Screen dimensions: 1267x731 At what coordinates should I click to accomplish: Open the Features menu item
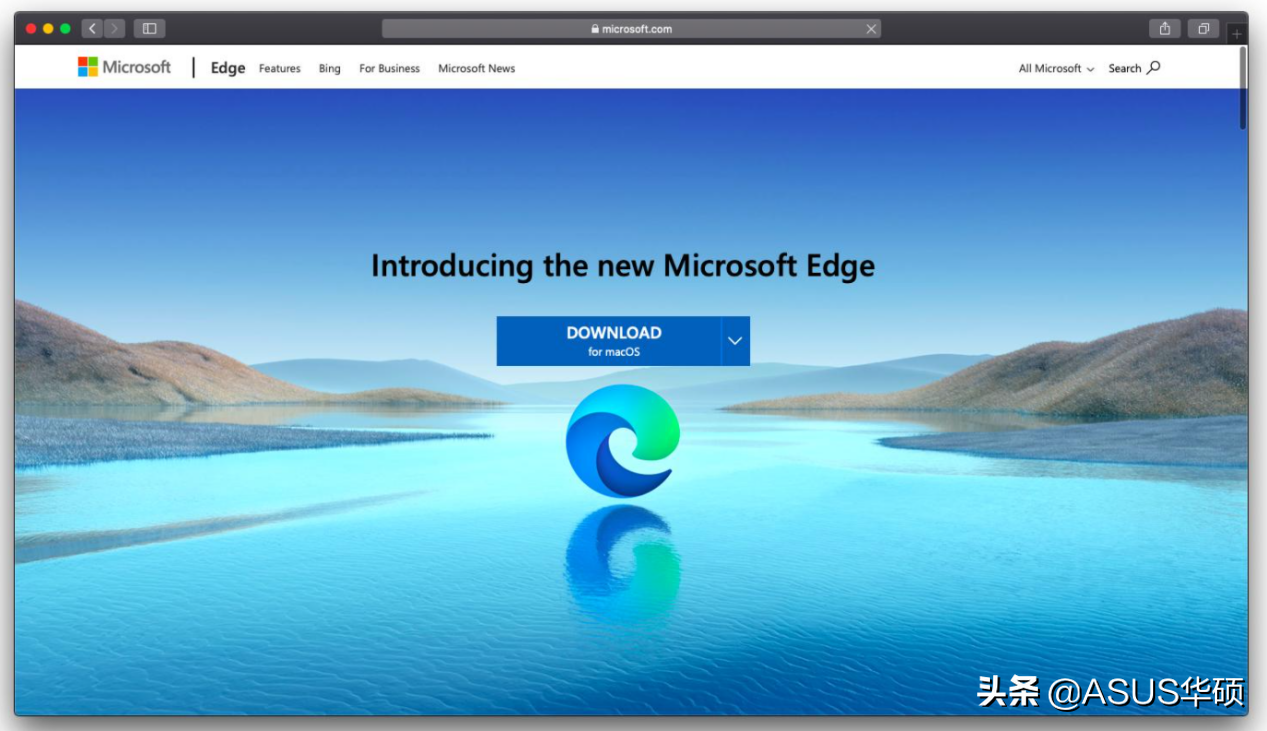coord(279,69)
